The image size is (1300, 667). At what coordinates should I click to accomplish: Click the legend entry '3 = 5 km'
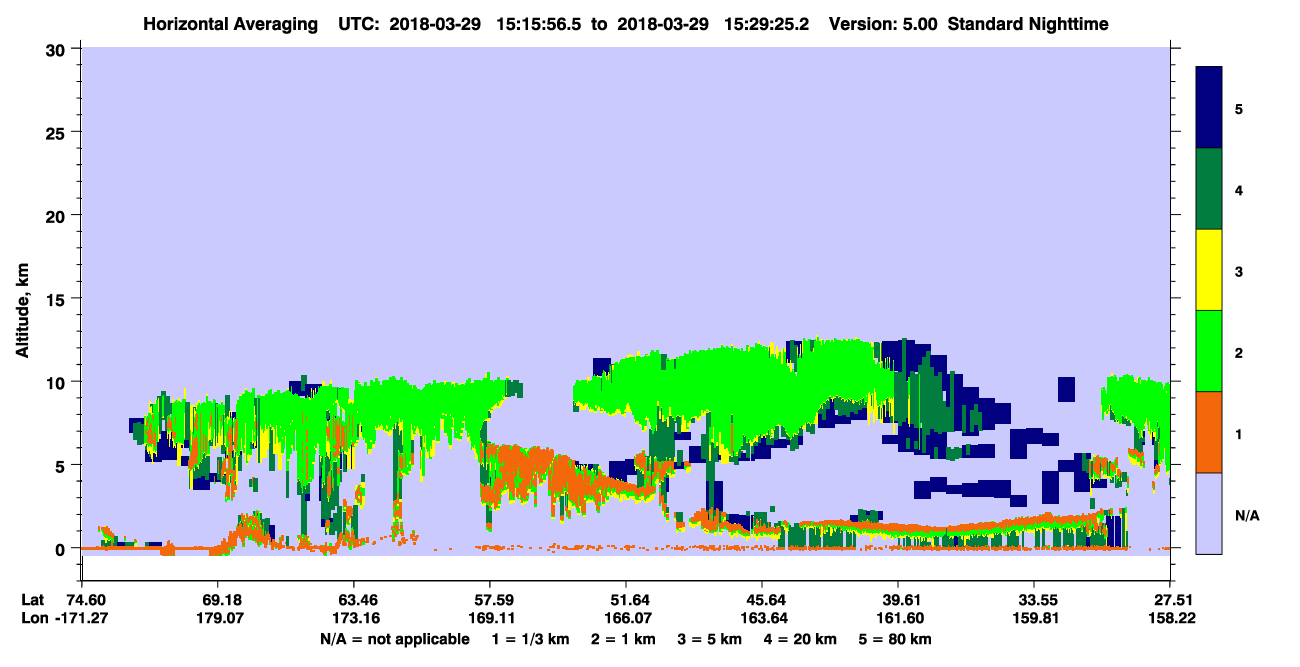tap(710, 639)
